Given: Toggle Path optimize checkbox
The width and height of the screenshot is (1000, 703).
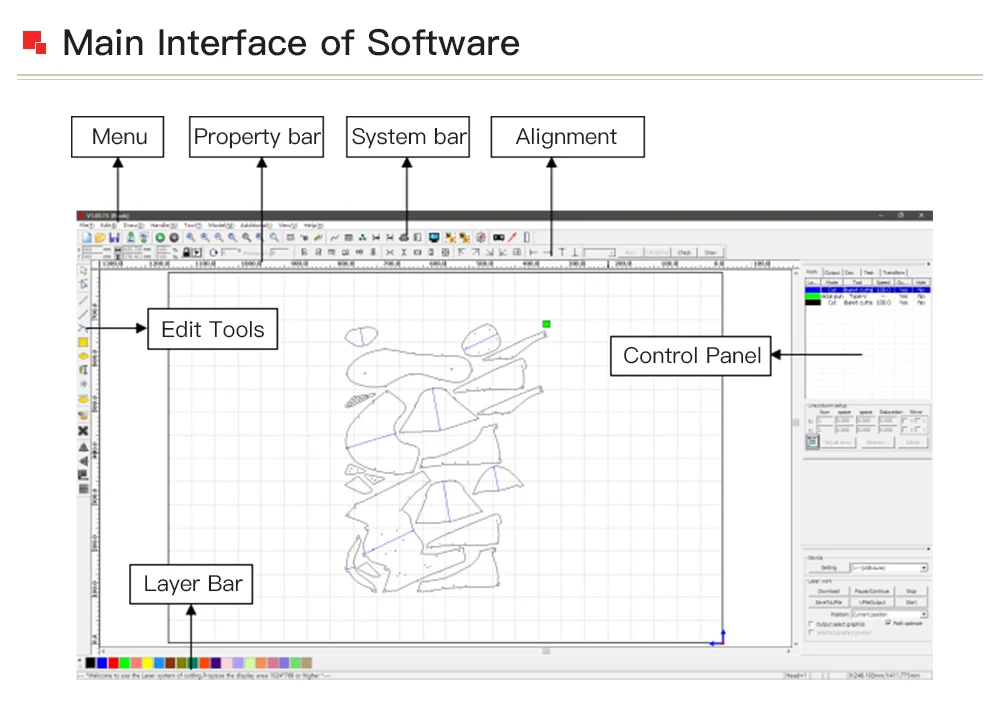Looking at the screenshot, I should (888, 623).
